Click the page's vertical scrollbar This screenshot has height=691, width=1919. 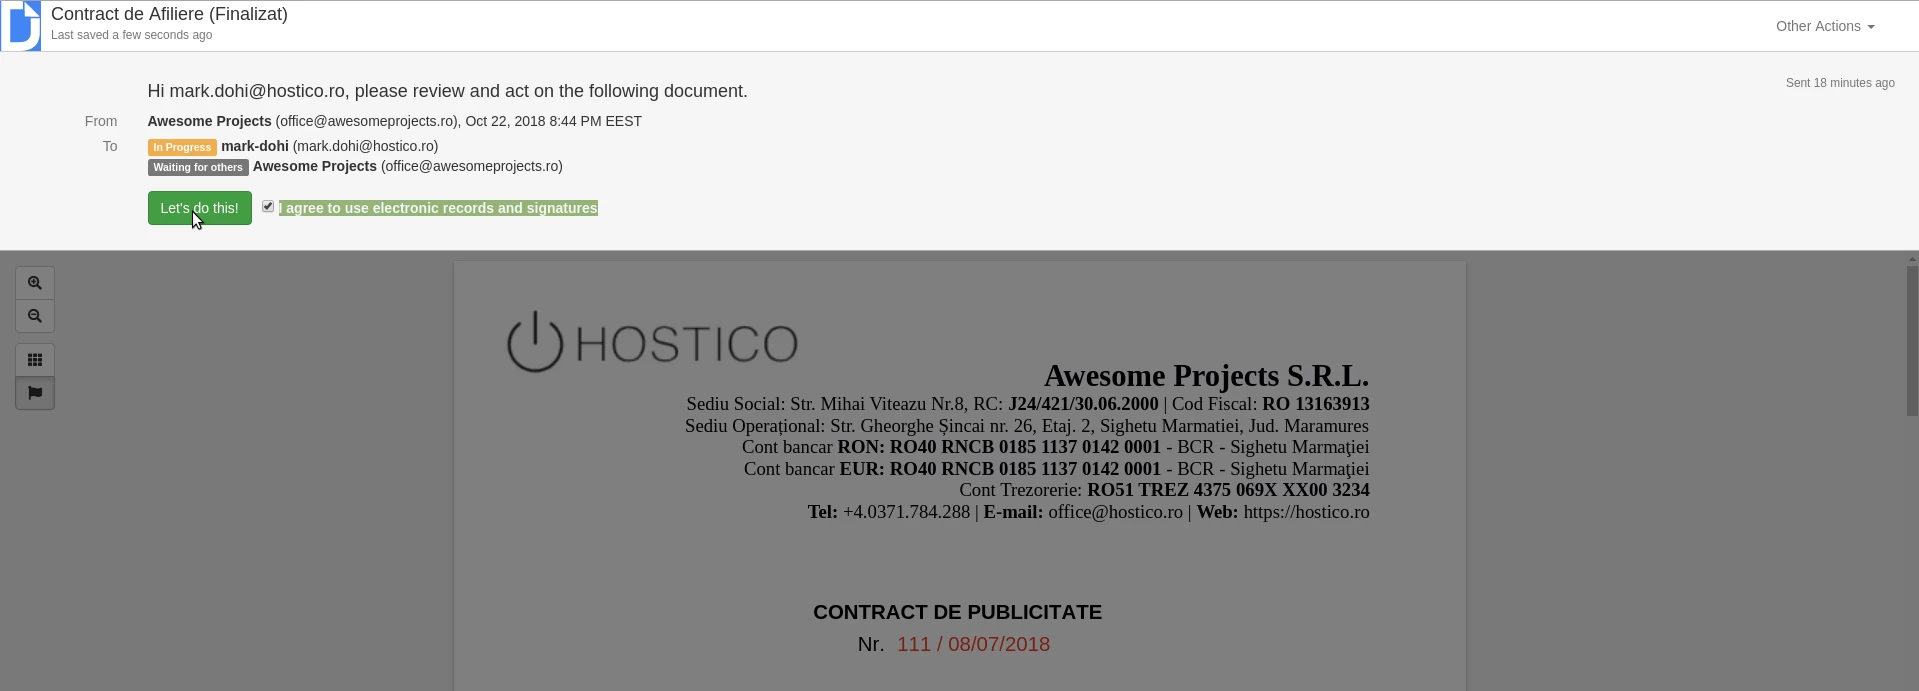pos(1912,342)
